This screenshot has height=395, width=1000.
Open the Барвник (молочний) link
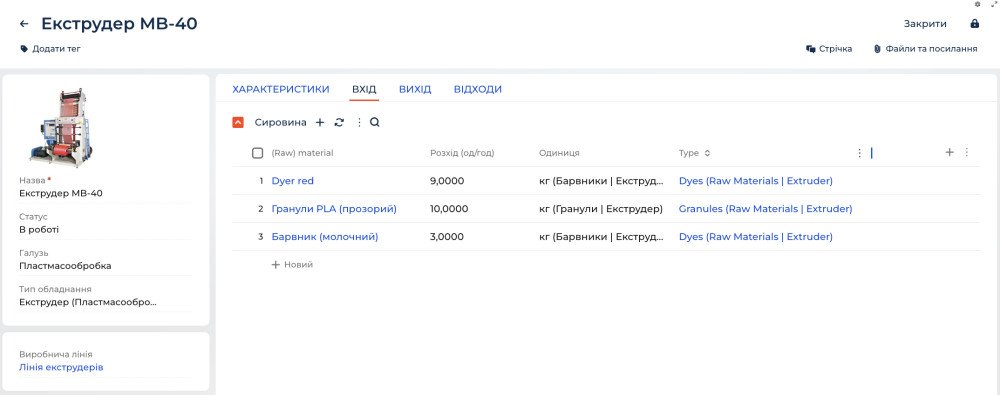pos(325,237)
